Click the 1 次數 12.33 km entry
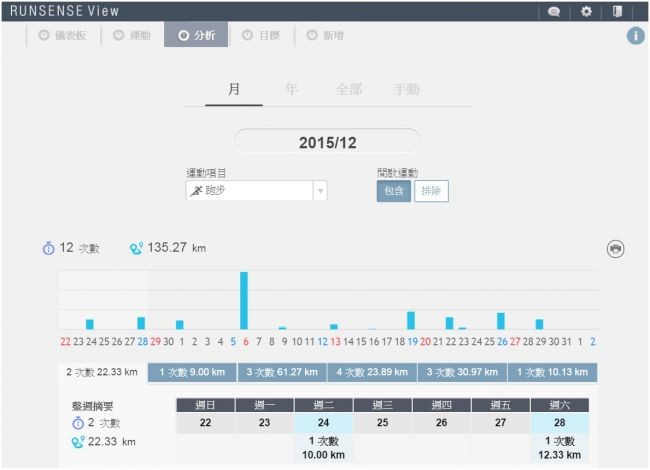The width and height of the screenshot is (650, 470). [x=560, y=448]
